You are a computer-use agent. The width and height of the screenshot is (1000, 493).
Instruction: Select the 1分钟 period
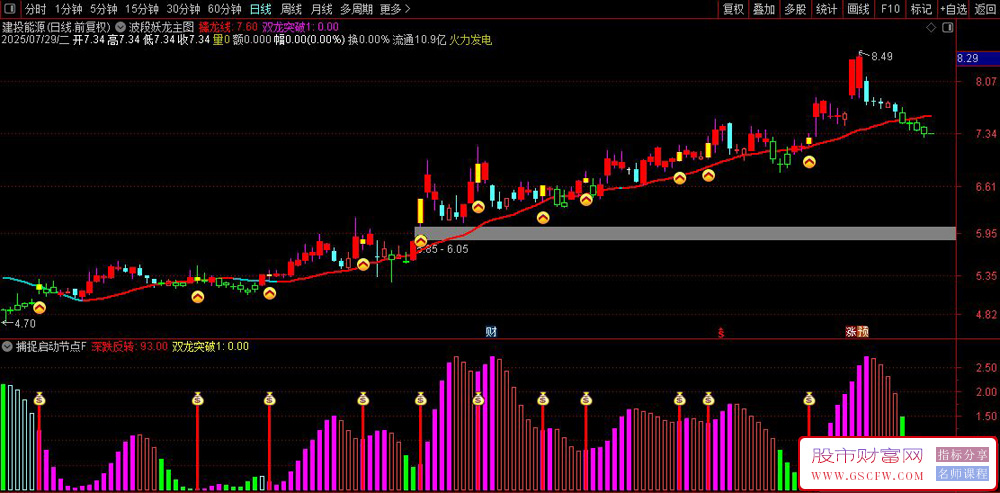[69, 10]
